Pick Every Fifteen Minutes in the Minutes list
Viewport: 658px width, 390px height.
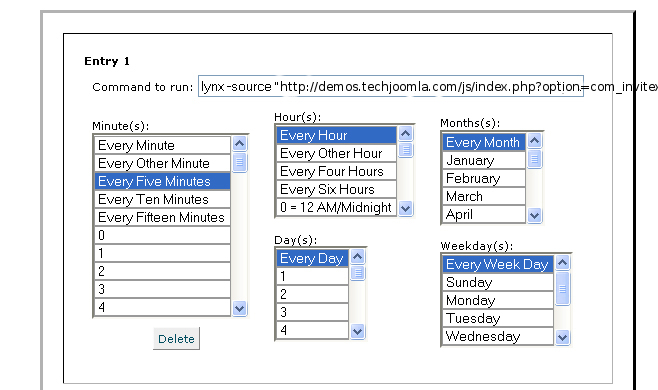coord(162,217)
